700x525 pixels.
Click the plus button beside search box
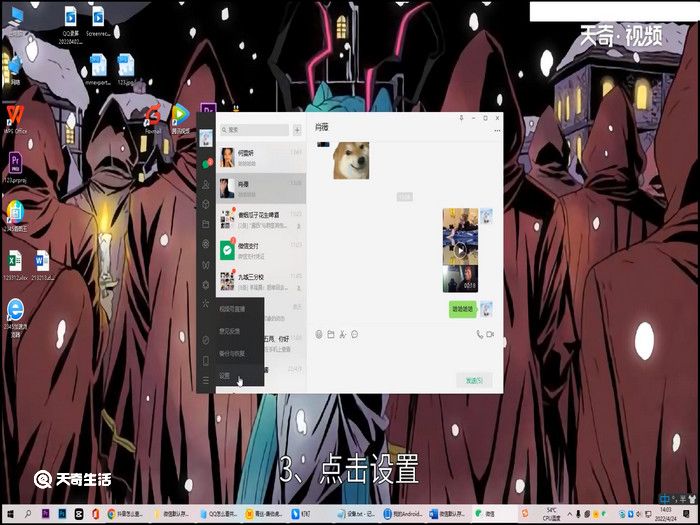tap(297, 130)
